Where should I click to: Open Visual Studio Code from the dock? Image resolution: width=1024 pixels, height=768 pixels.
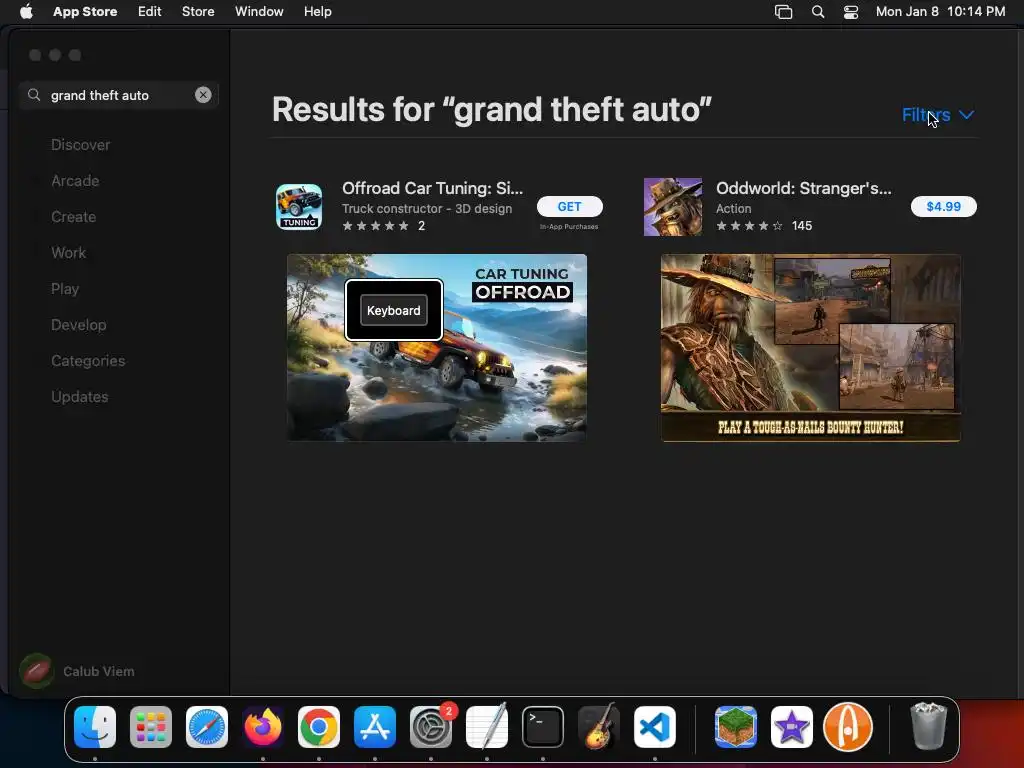tap(655, 727)
